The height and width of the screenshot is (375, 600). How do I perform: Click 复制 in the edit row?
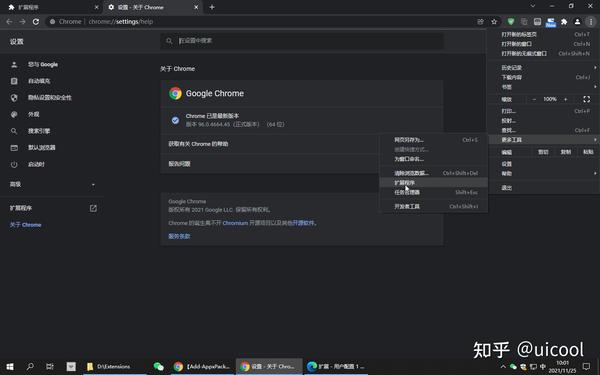click(x=566, y=152)
